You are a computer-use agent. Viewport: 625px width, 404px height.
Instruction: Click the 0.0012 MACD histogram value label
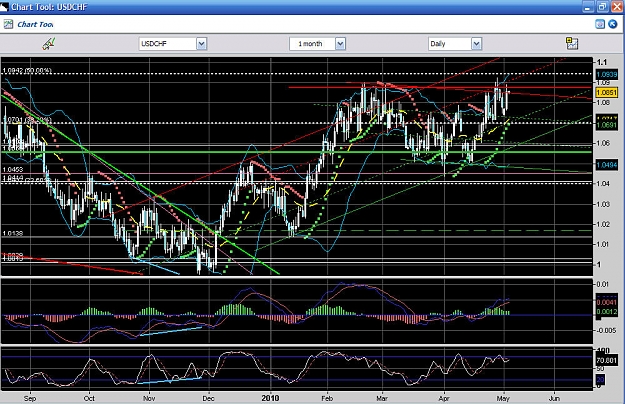[607, 312]
